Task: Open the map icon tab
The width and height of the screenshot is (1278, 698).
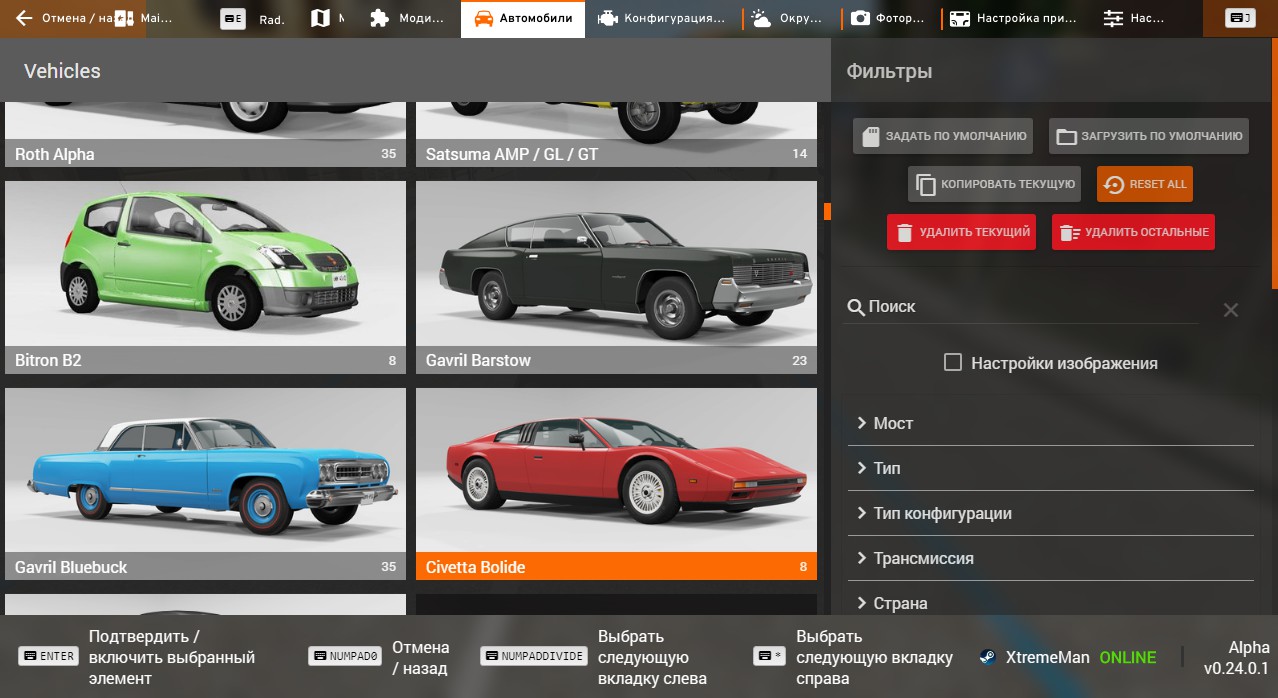Action: point(326,18)
